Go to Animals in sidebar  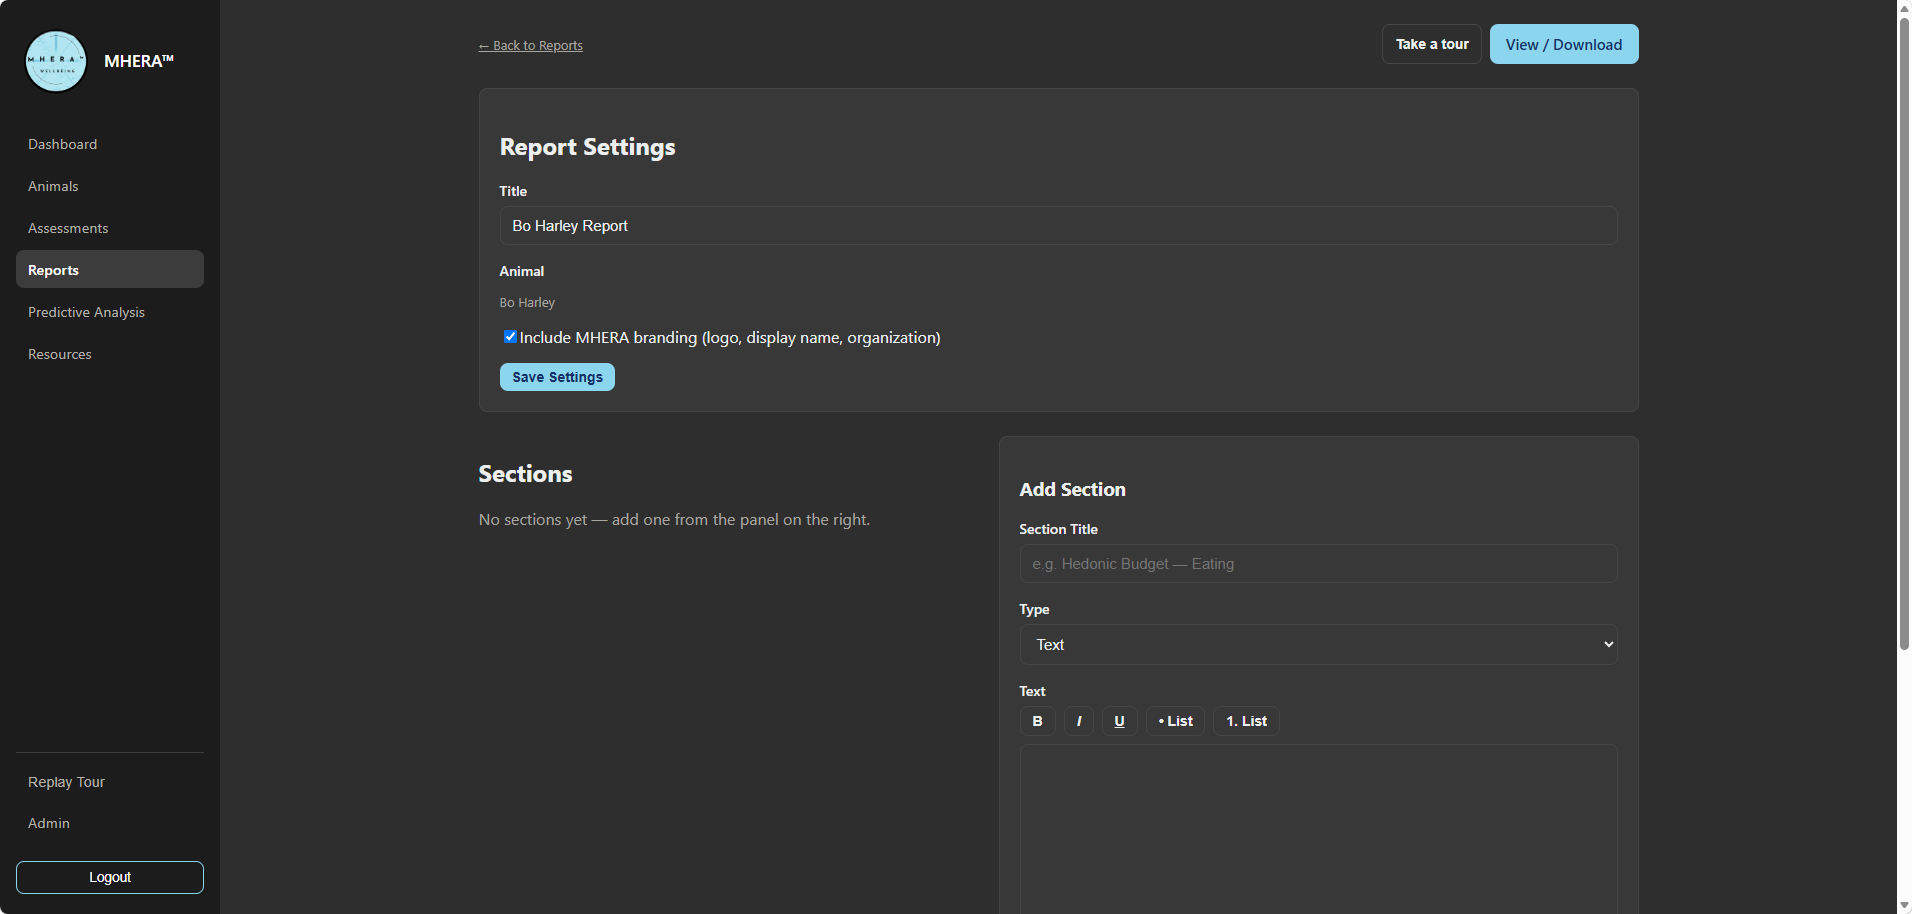[x=110, y=186]
